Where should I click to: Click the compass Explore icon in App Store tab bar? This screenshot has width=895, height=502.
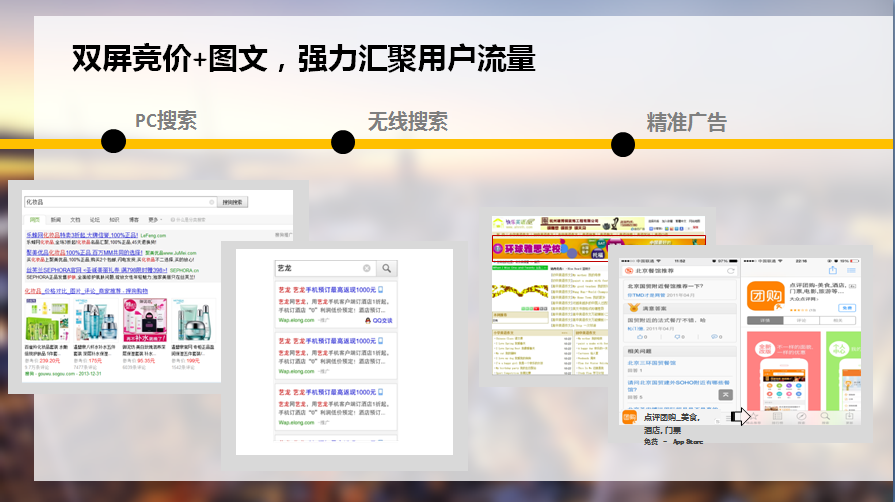[x=801, y=417]
